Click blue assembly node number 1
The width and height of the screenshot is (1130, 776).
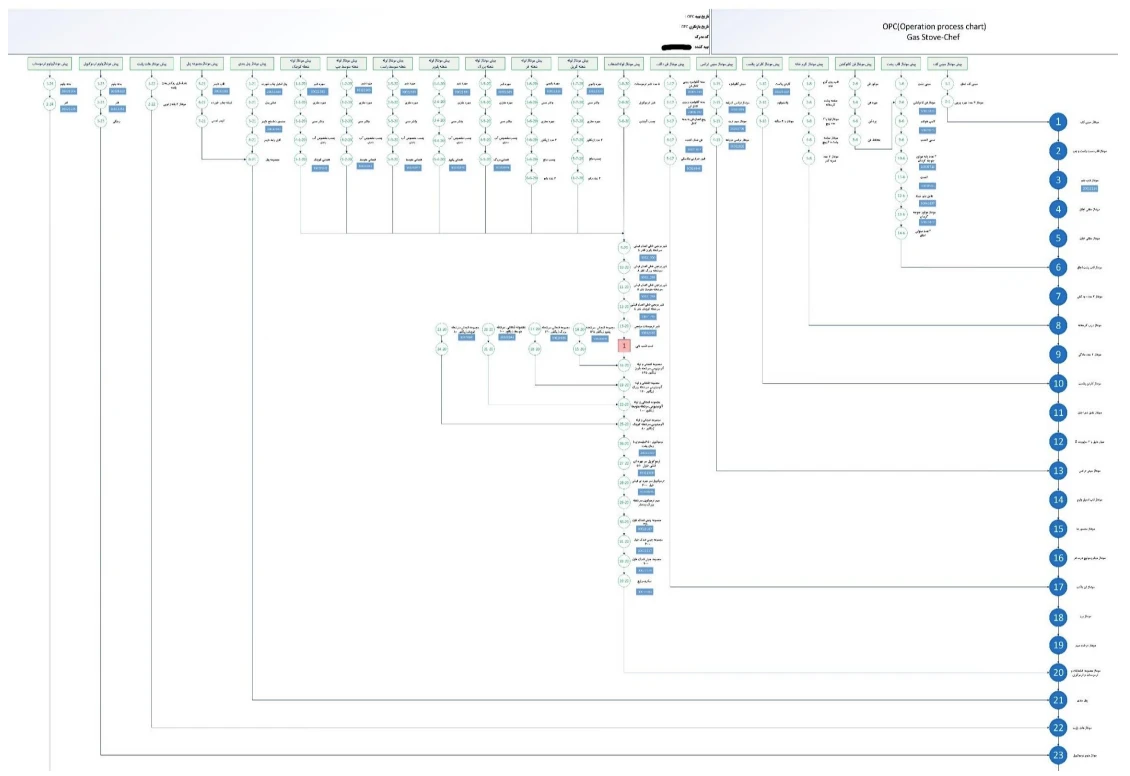click(x=1058, y=122)
